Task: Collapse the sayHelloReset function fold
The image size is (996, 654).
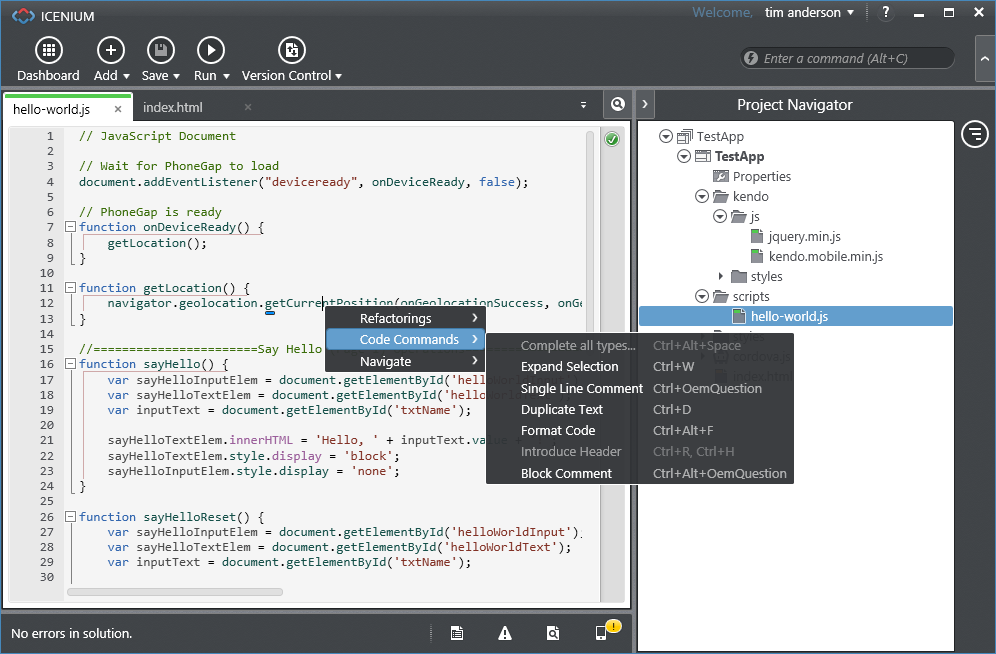Action: tap(71, 517)
